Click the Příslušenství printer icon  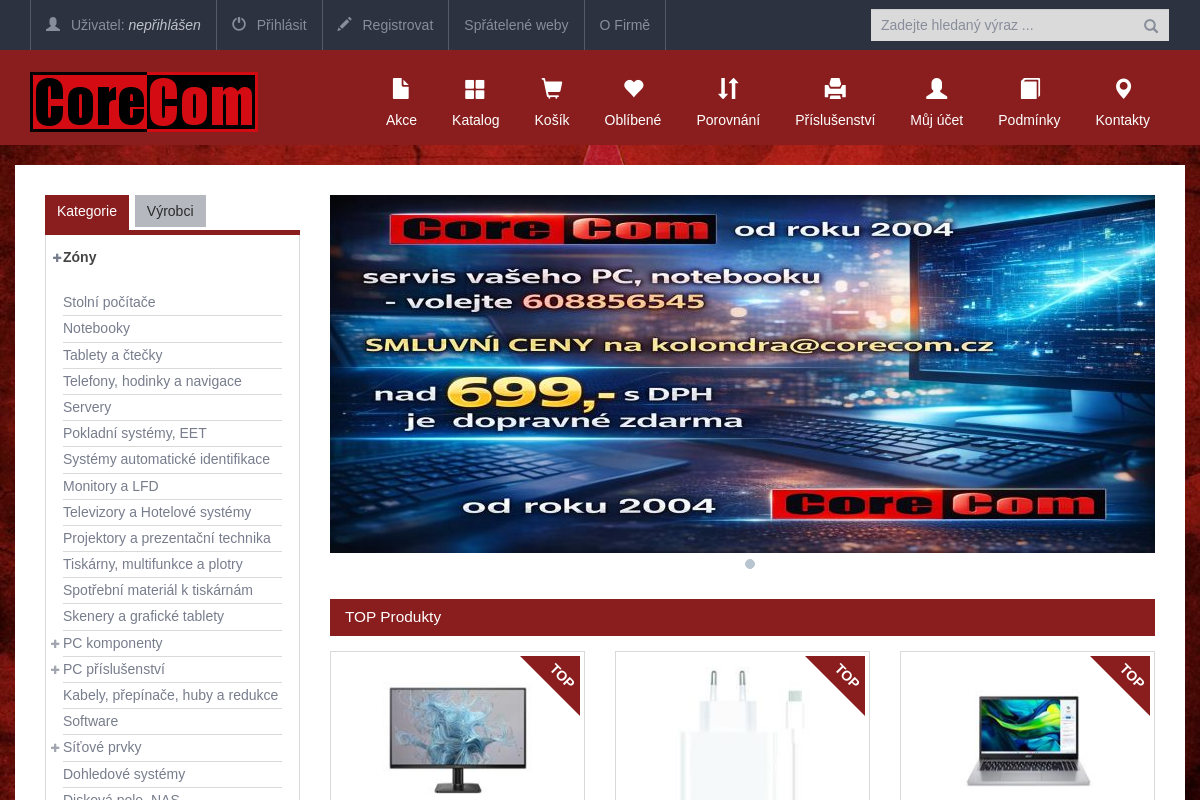click(835, 88)
